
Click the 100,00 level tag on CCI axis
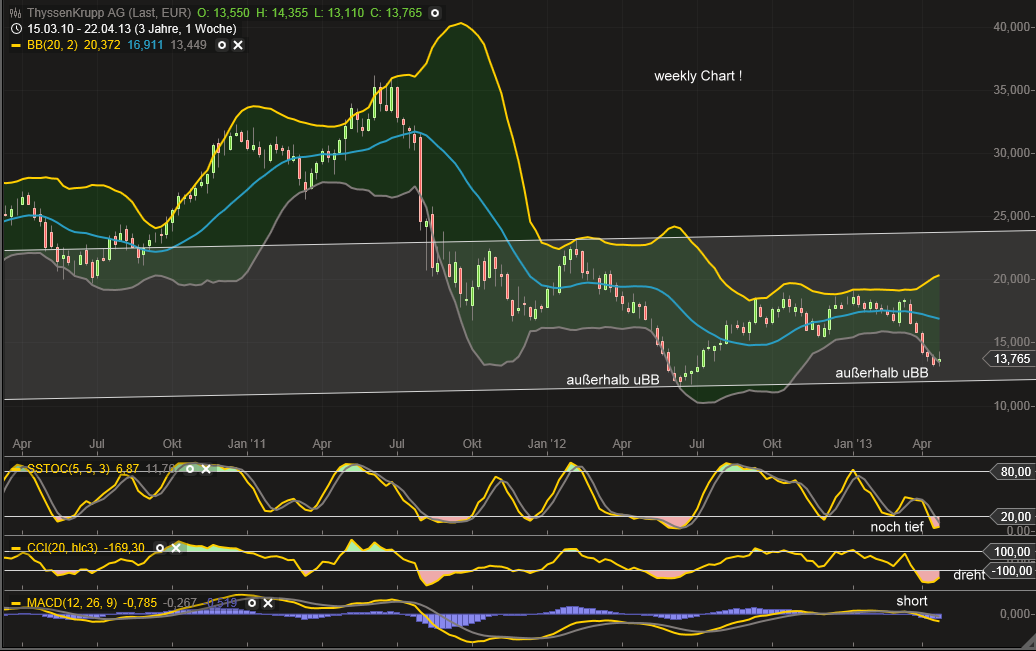pos(1009,552)
